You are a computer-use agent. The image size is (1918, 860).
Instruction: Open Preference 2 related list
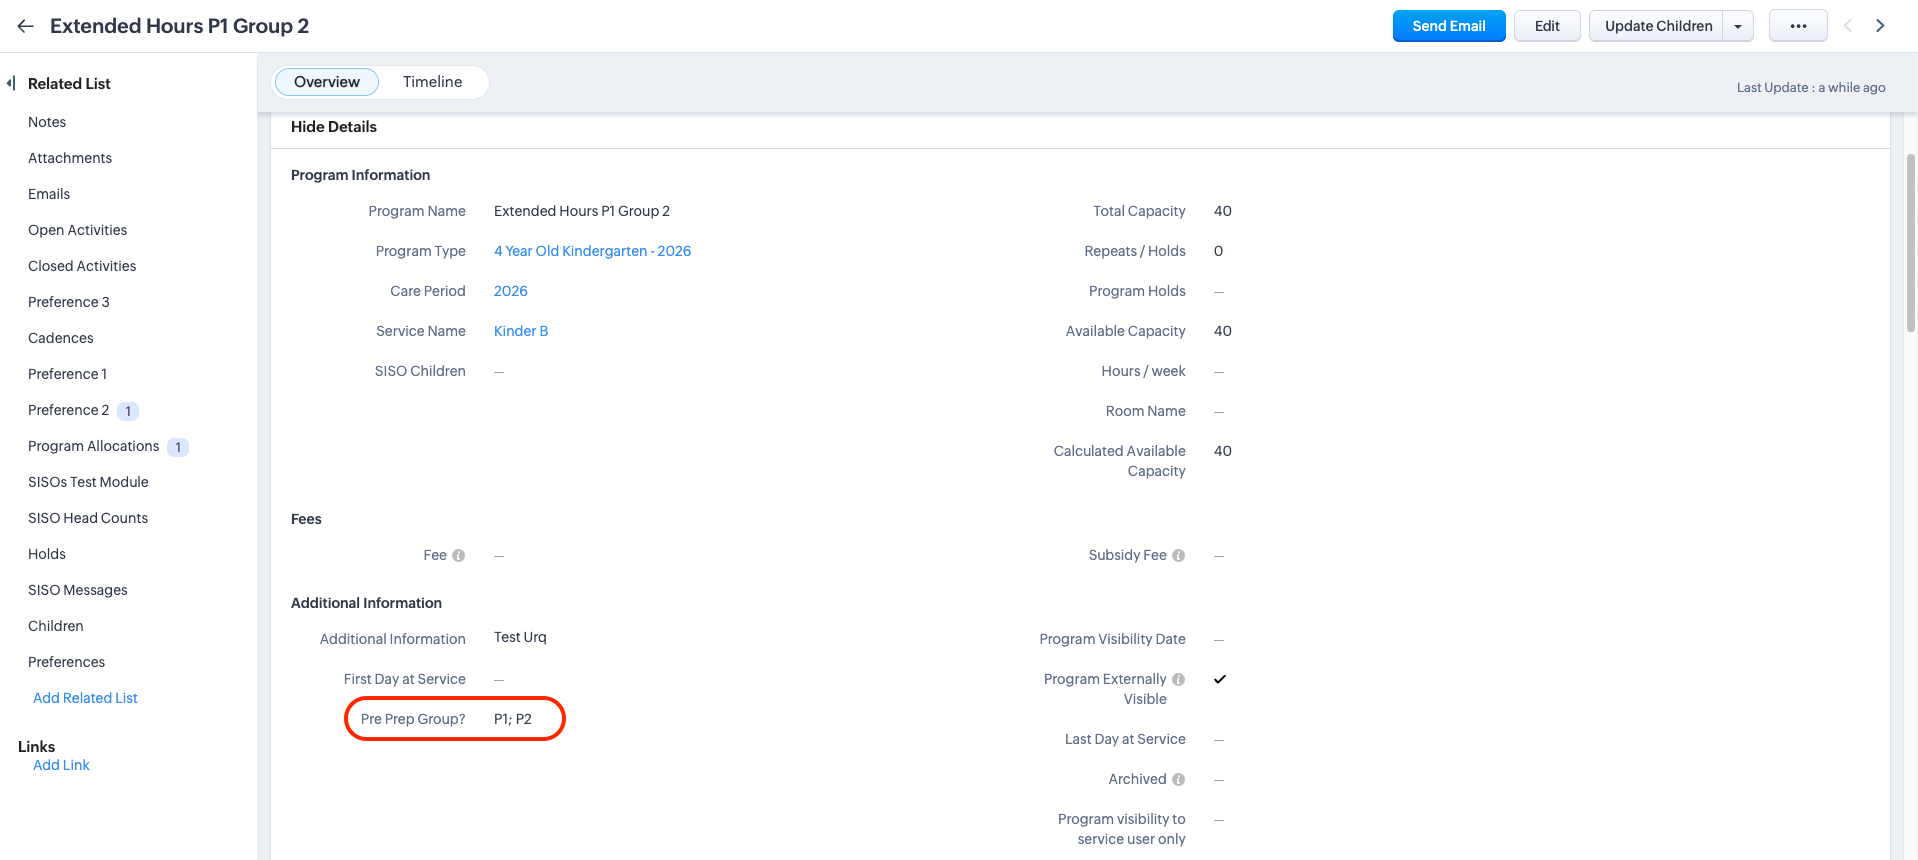(x=69, y=410)
